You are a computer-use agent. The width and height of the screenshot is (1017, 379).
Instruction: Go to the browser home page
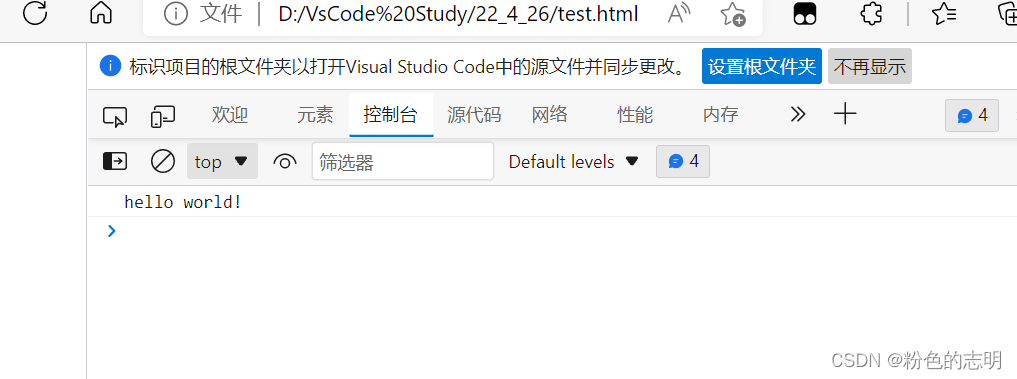point(101,13)
